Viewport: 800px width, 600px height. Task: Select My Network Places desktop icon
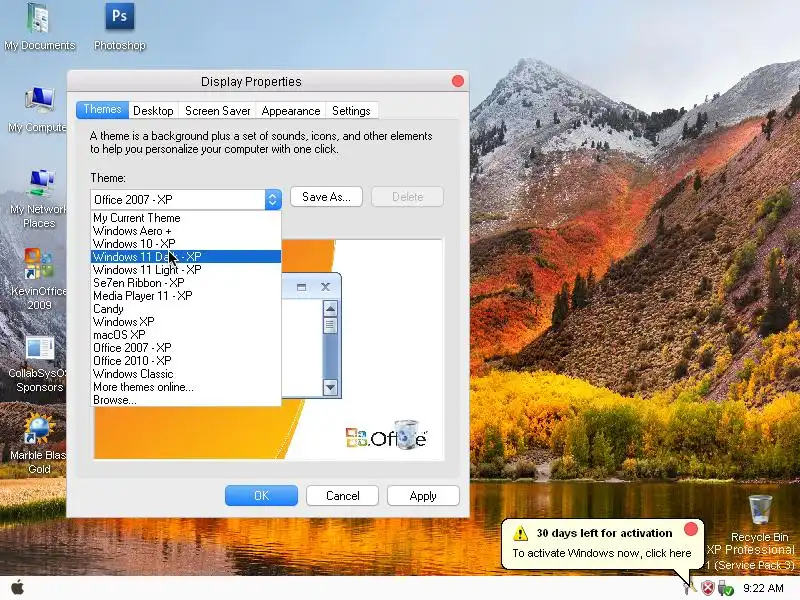(x=39, y=199)
